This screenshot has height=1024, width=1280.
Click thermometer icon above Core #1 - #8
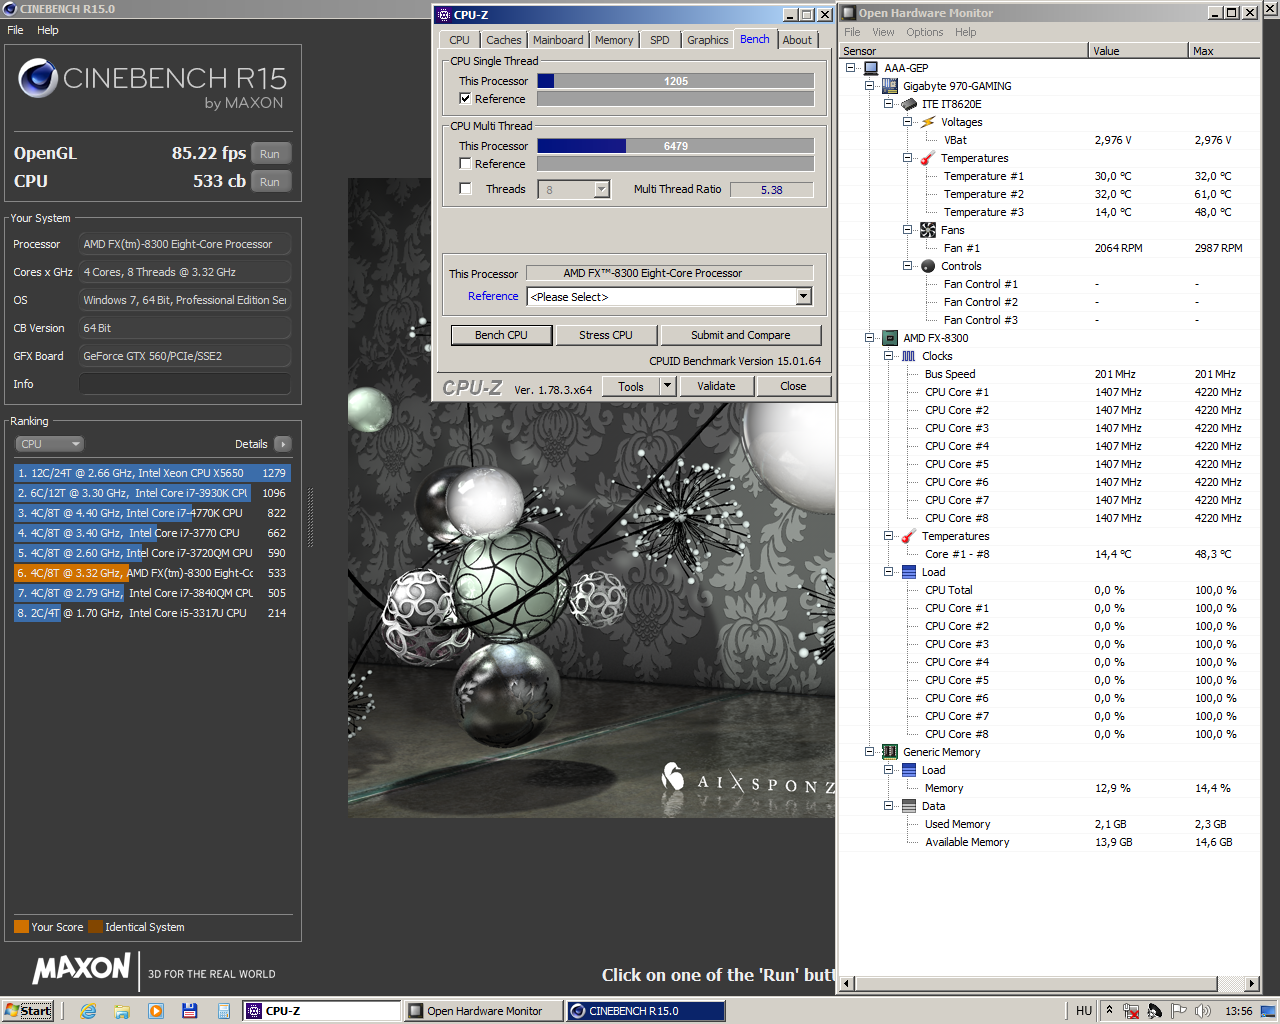(x=909, y=536)
